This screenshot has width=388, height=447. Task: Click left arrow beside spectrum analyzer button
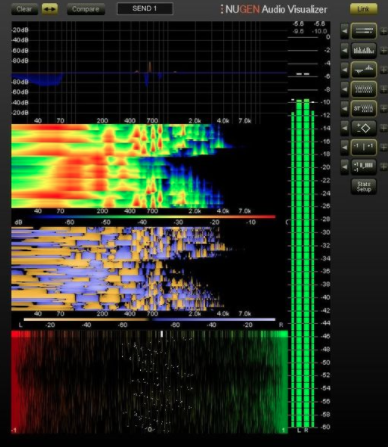[345, 51]
